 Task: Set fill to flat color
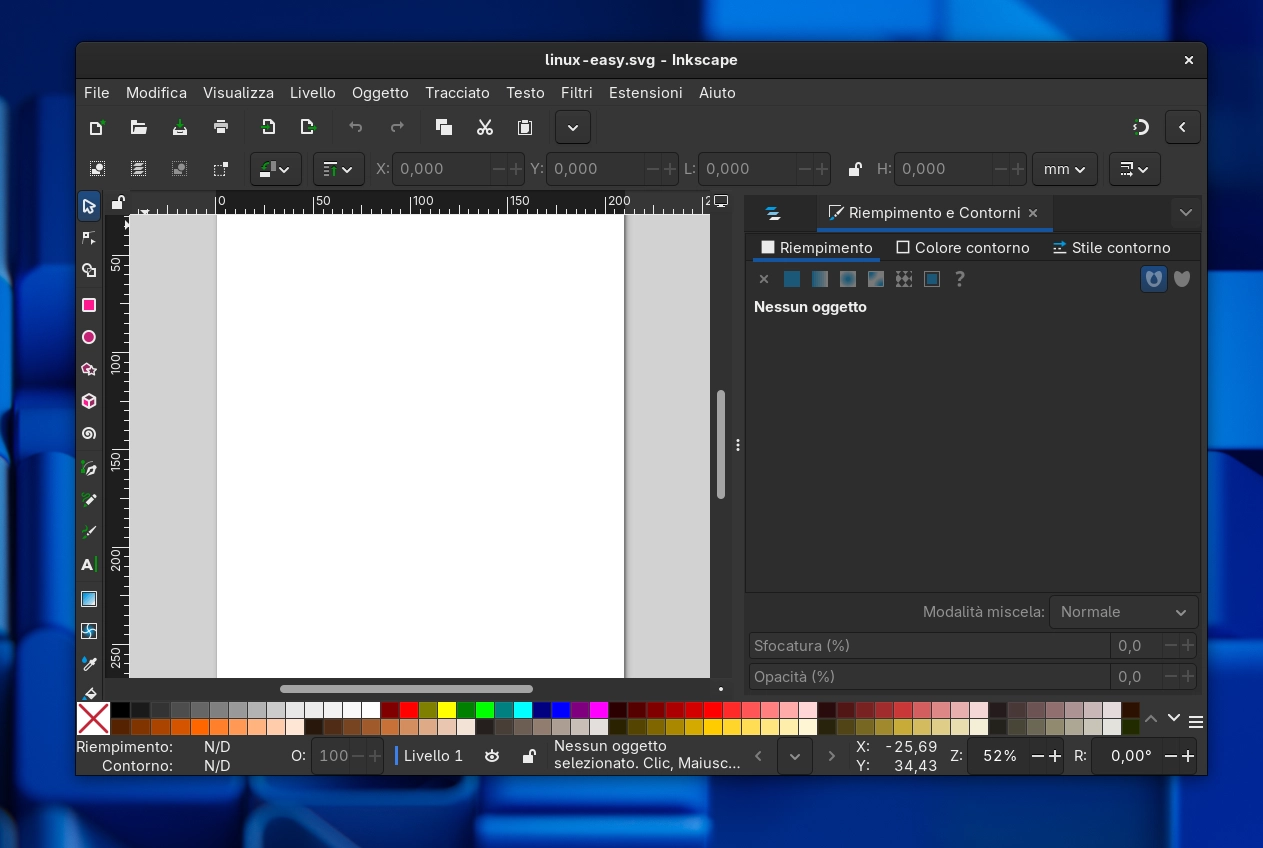pyautogui.click(x=792, y=279)
